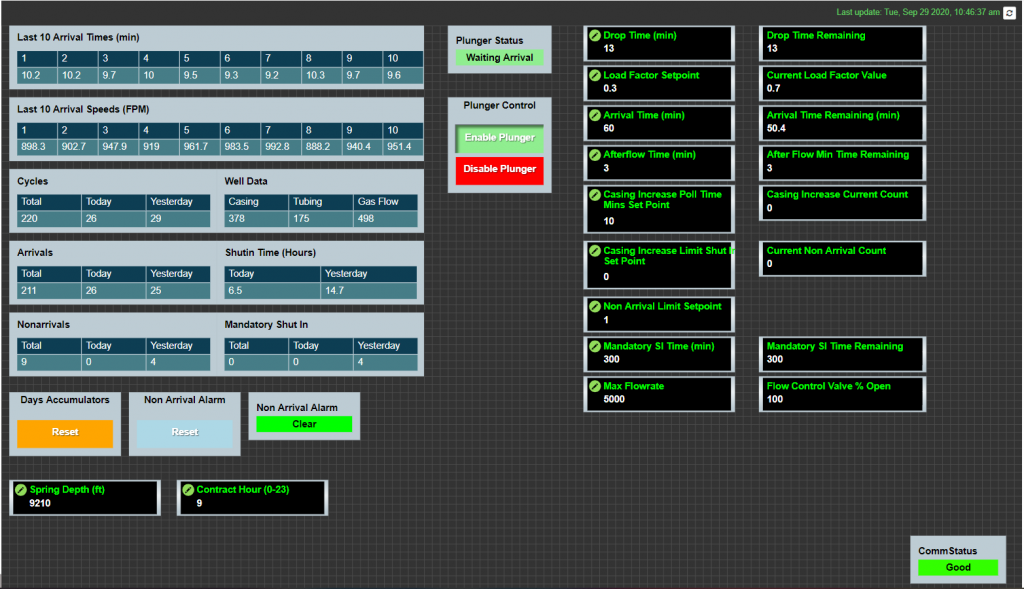
Task: Click the edit icon for Max Flowrate
Action: pyautogui.click(x=595, y=387)
